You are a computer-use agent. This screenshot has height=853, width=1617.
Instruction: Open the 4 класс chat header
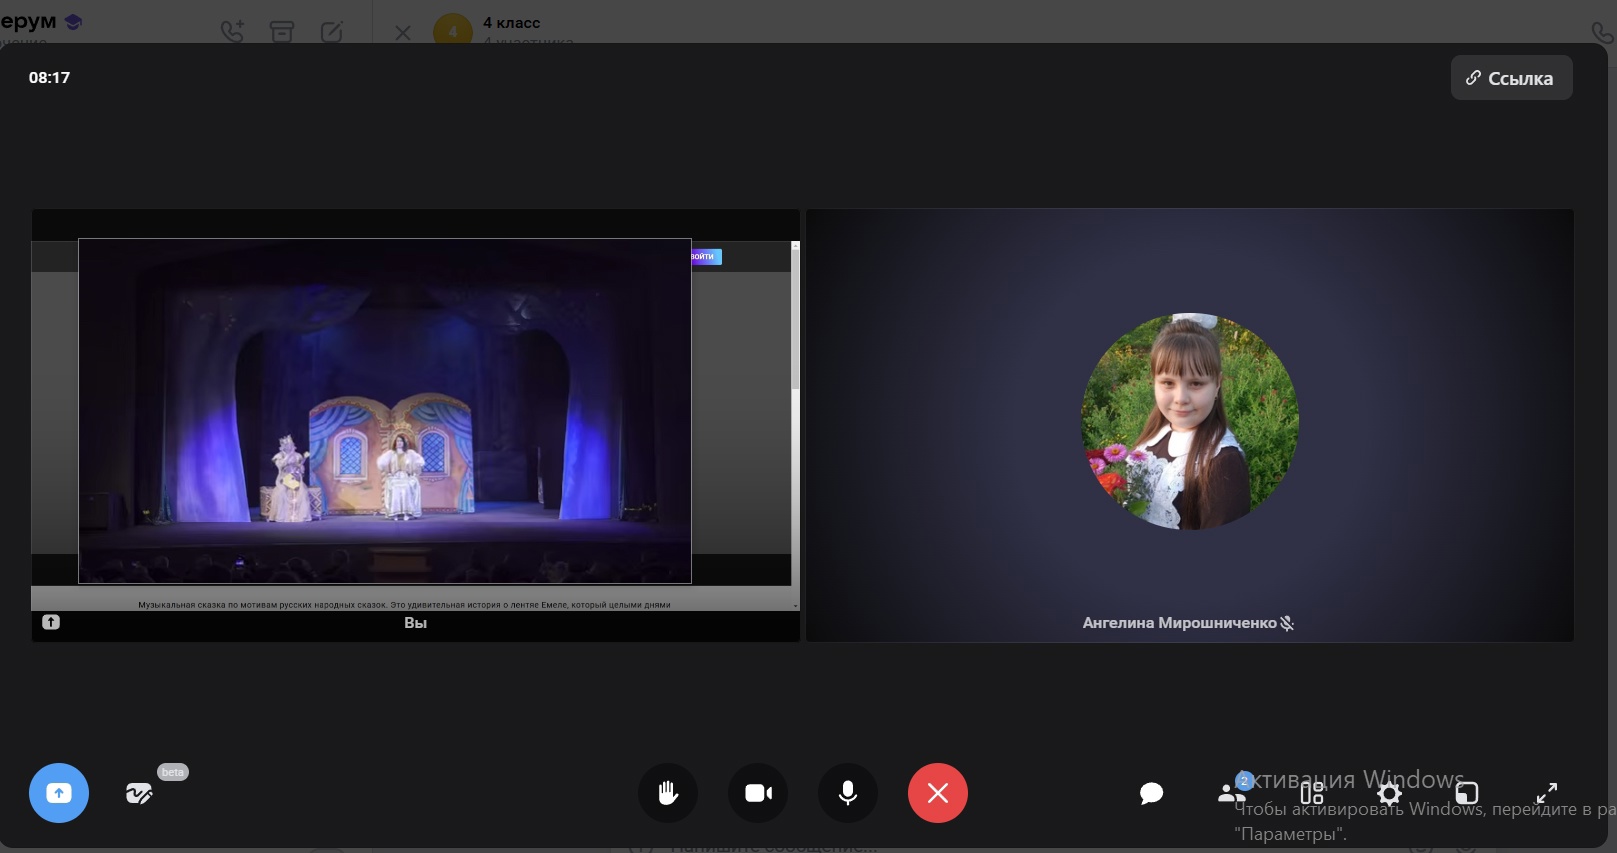point(511,23)
